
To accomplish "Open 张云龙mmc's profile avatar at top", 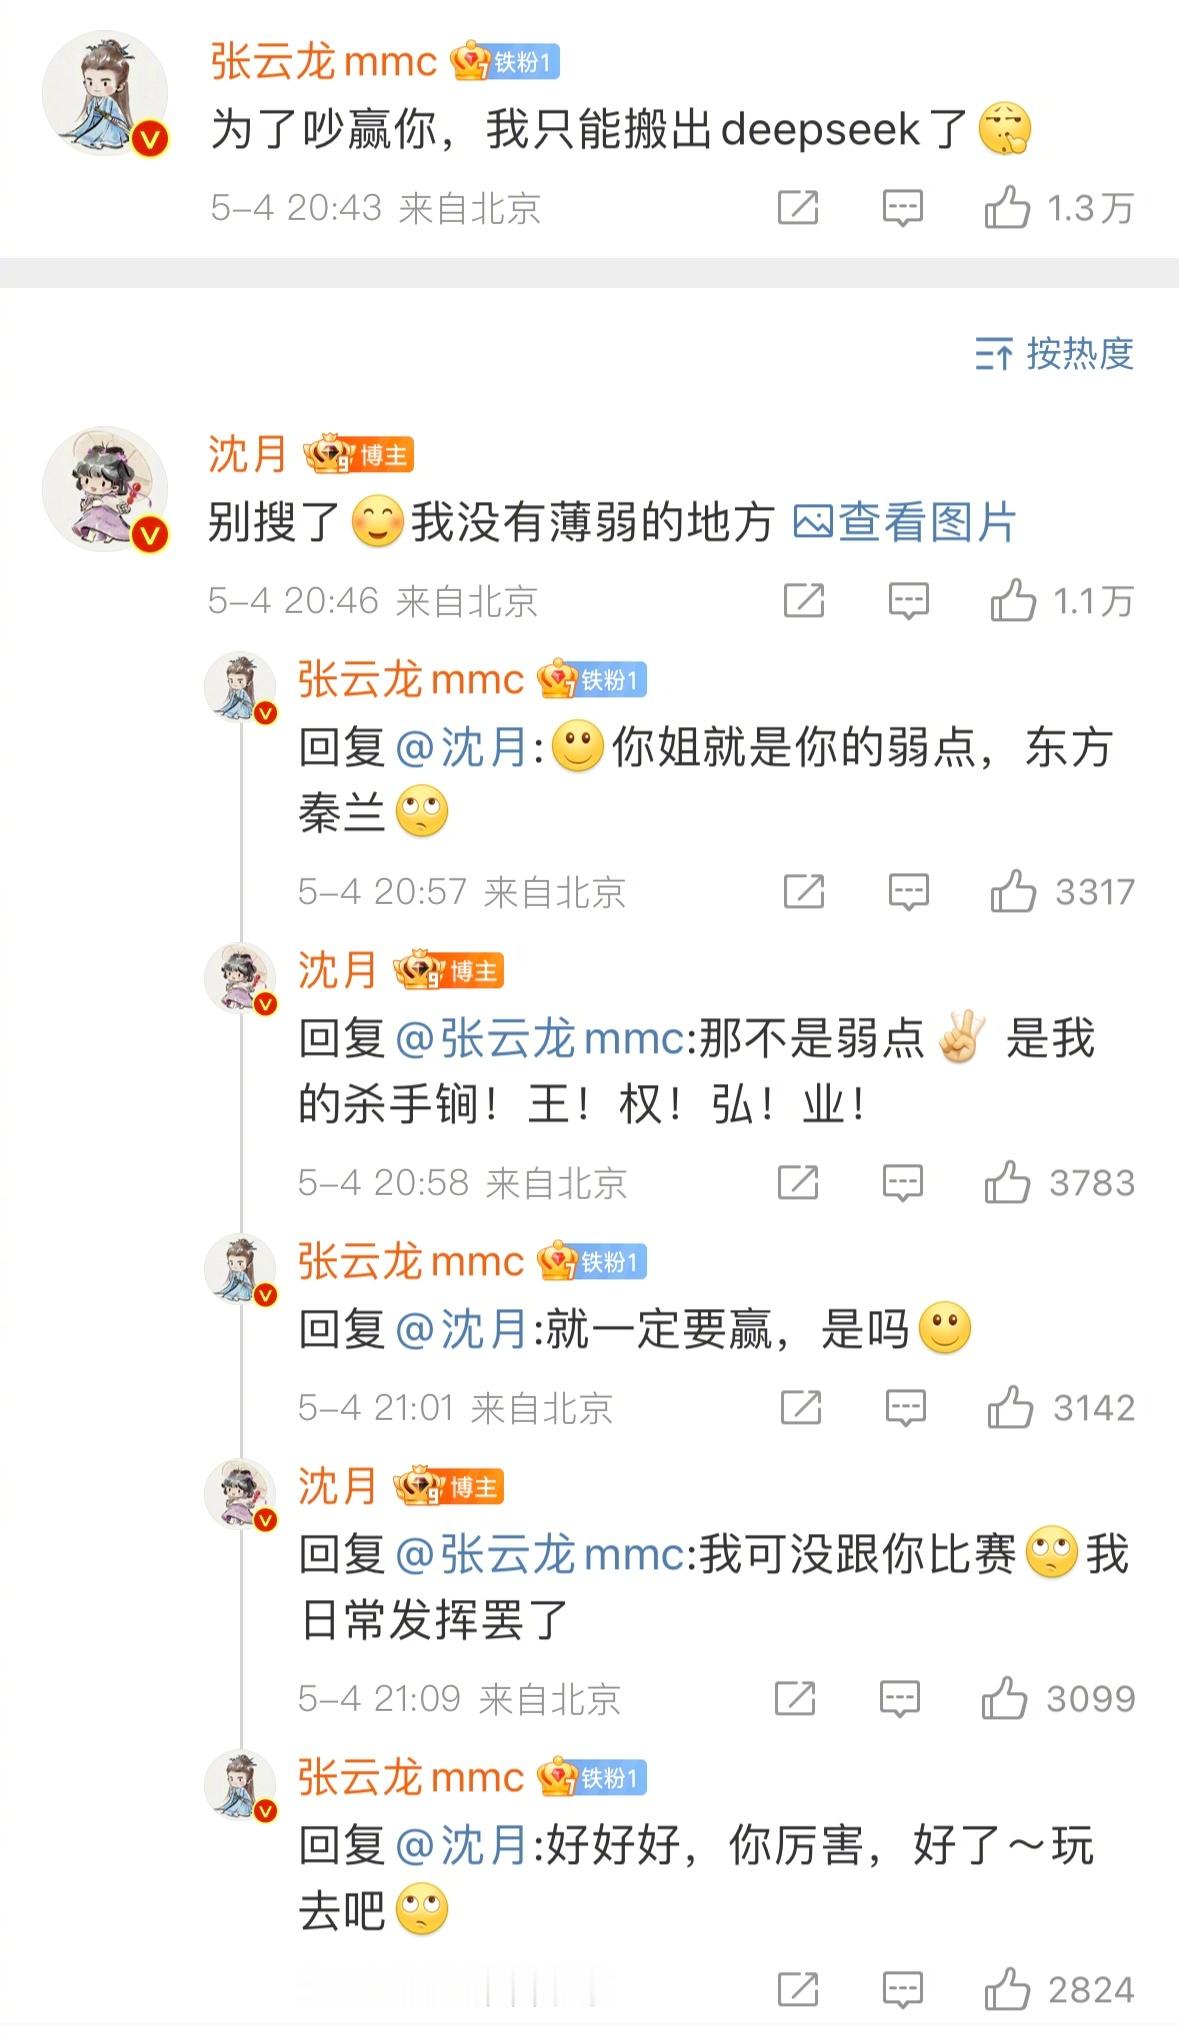I will [x=105, y=92].
